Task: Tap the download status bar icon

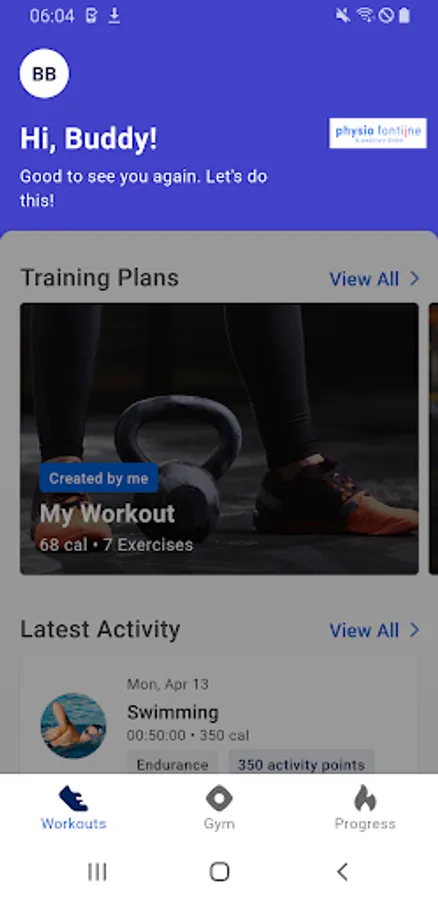Action: [114, 16]
